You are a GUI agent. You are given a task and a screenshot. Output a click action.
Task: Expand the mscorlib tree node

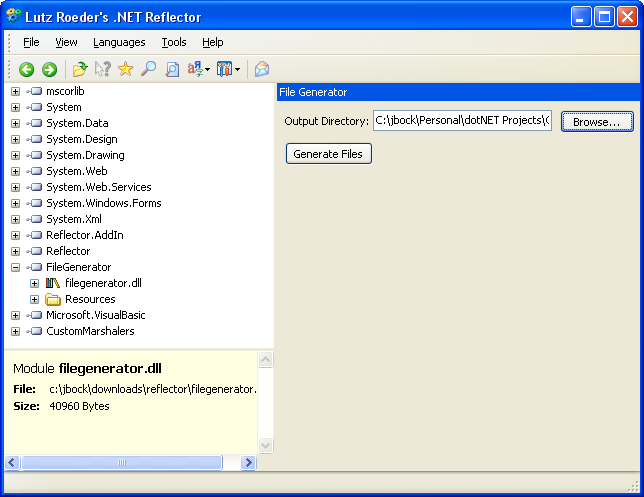pyautogui.click(x=16, y=91)
